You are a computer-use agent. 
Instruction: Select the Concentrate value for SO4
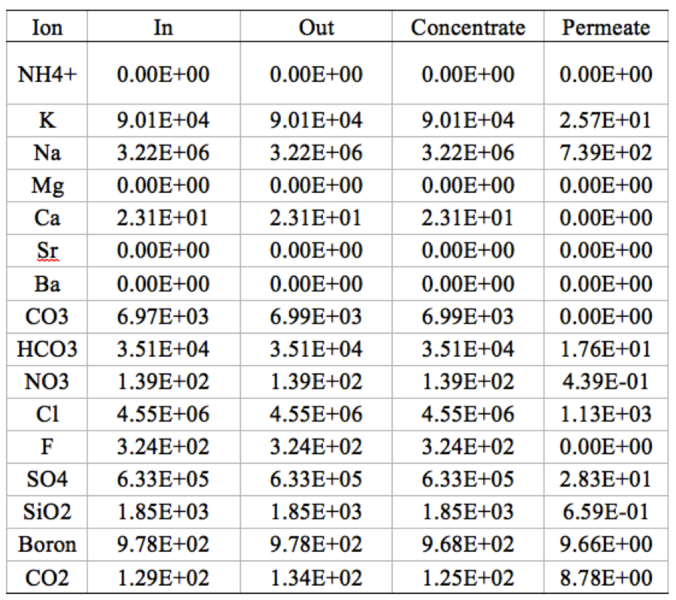click(468, 479)
